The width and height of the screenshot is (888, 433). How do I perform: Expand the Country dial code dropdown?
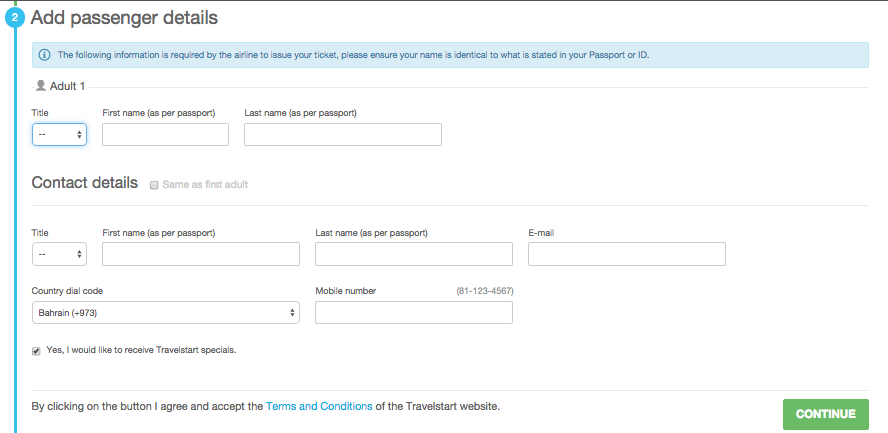coord(166,312)
